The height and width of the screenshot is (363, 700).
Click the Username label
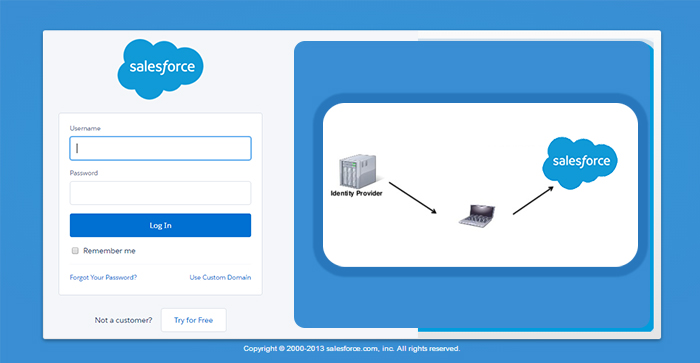coord(85,128)
